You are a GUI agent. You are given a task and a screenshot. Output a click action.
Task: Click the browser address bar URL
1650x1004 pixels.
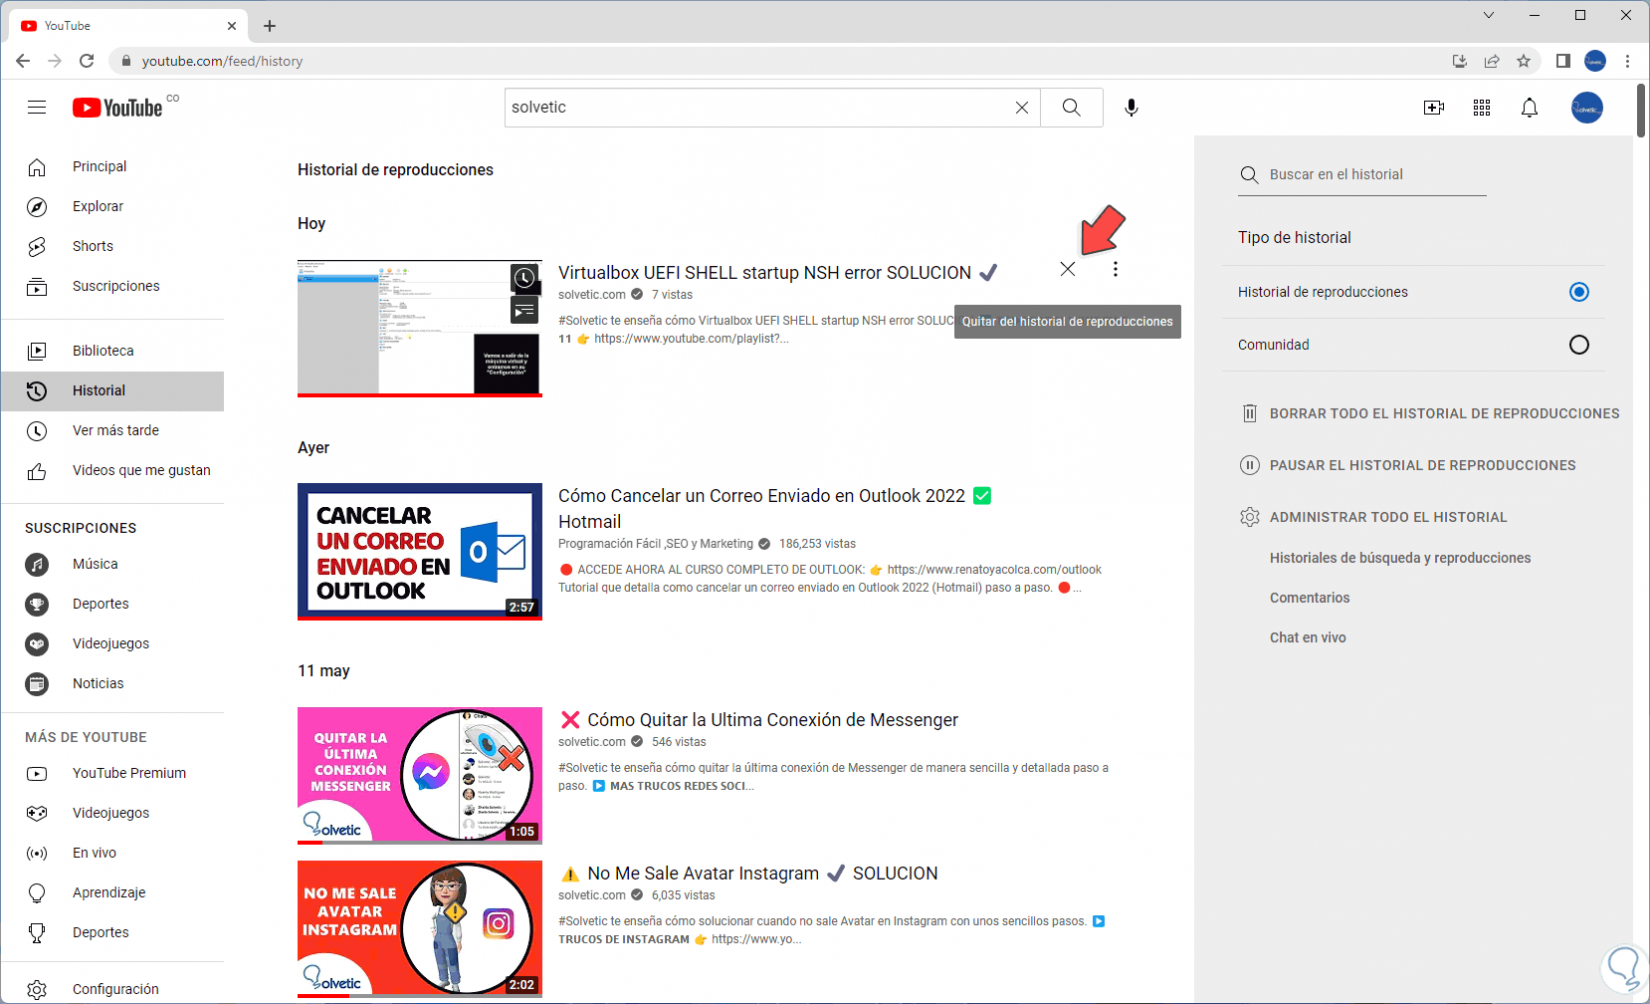point(222,61)
